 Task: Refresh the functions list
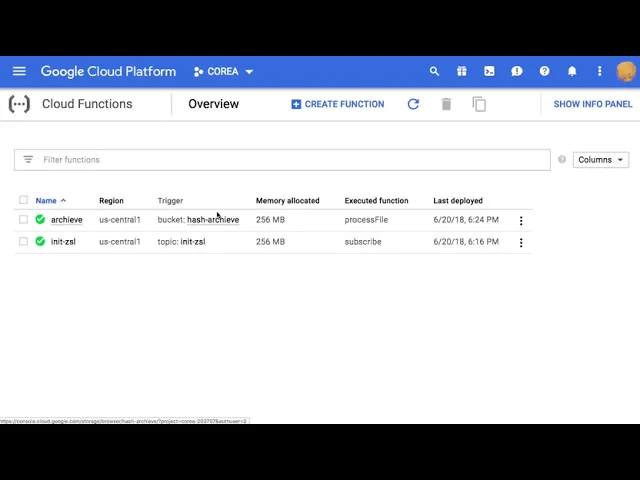pos(413,104)
